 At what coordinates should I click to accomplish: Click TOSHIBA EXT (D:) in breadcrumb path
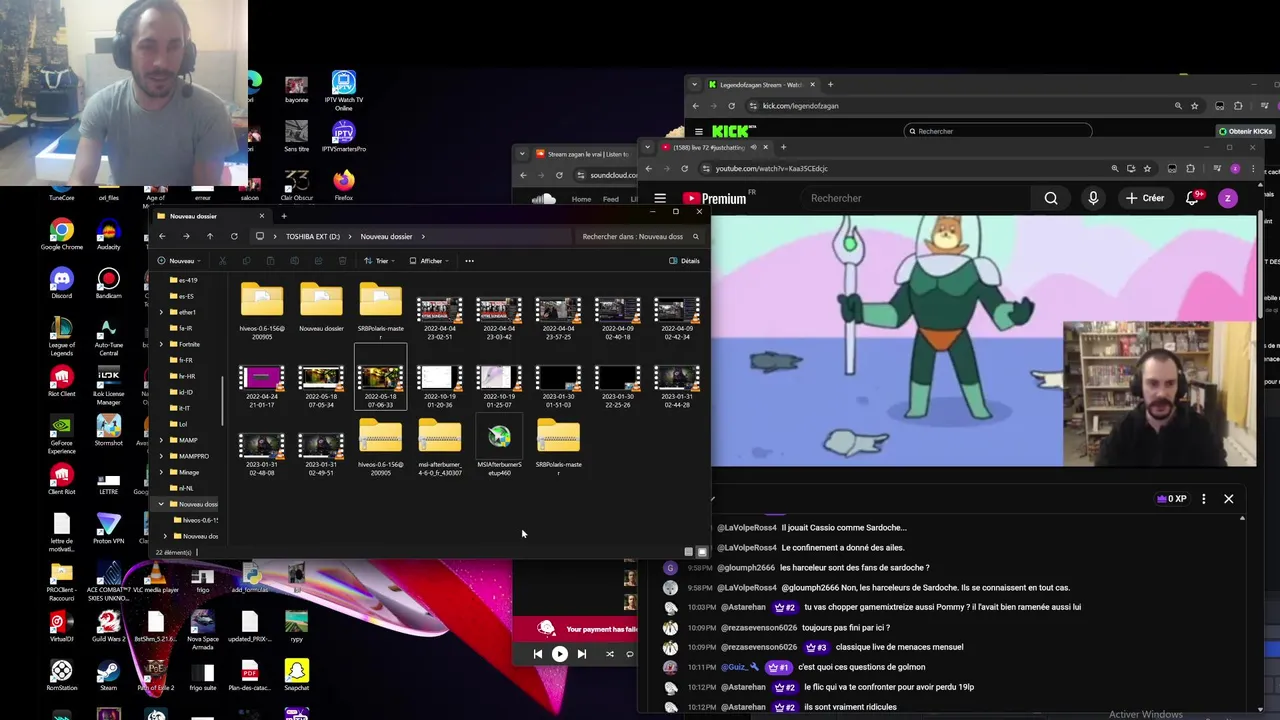(313, 237)
